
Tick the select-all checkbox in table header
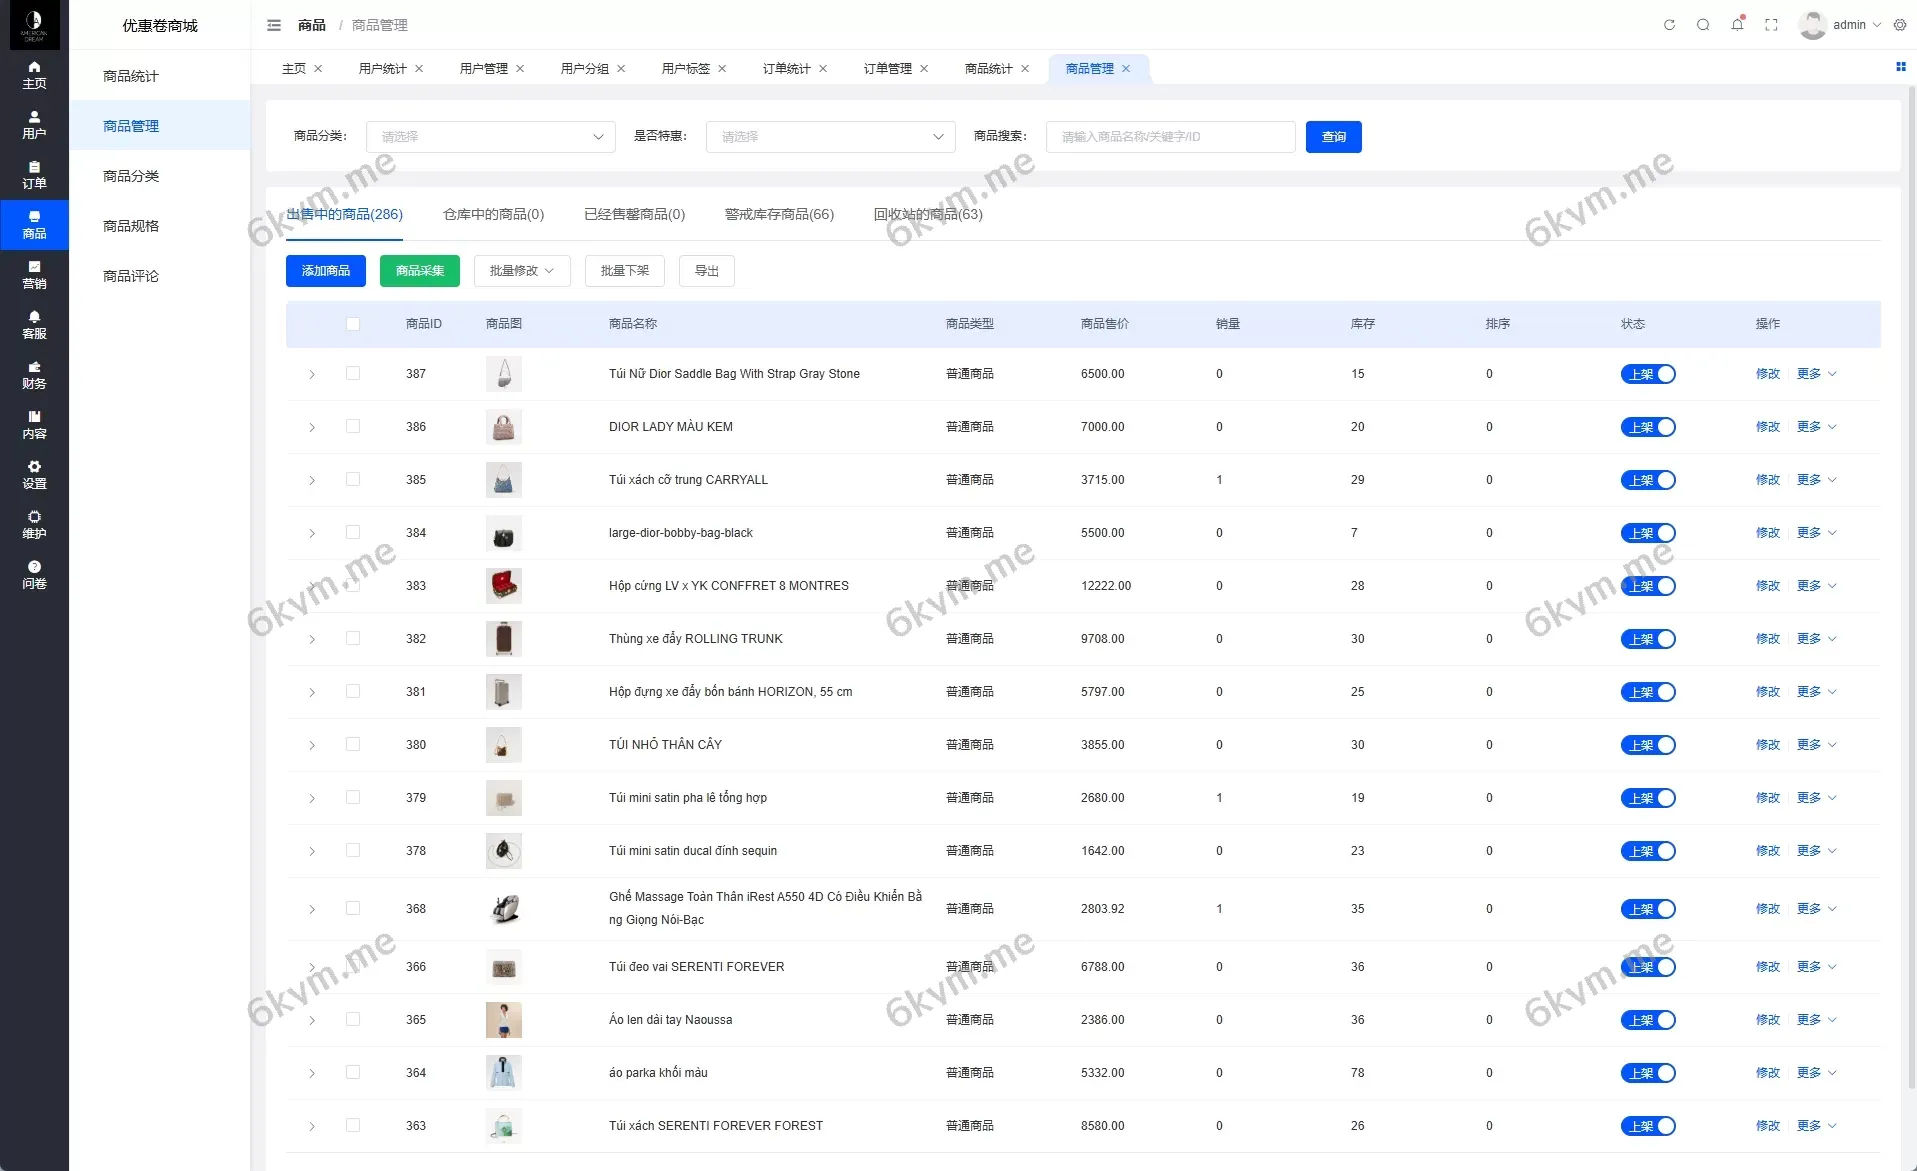click(353, 324)
